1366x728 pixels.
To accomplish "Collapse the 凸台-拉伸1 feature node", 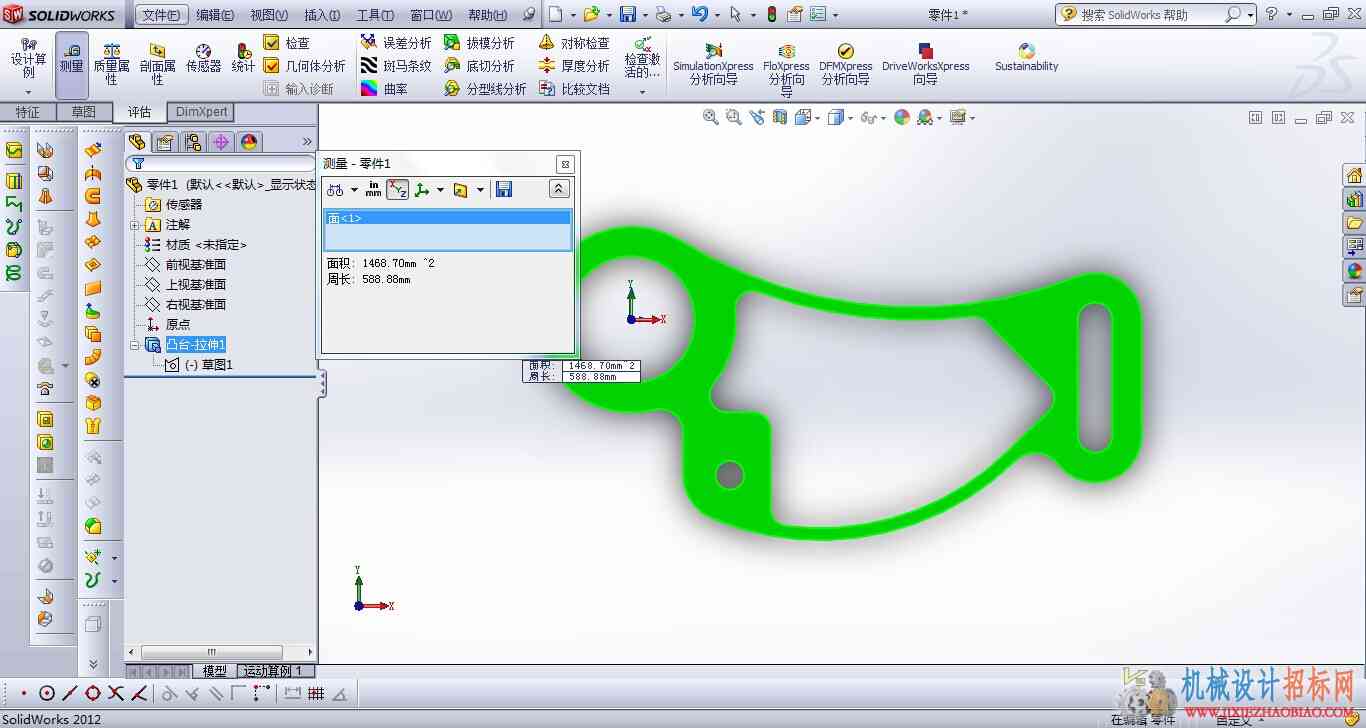I will [x=134, y=345].
